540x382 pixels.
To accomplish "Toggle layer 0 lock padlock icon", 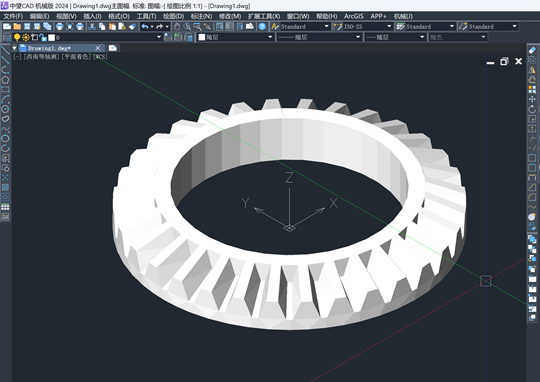I will 43,37.
